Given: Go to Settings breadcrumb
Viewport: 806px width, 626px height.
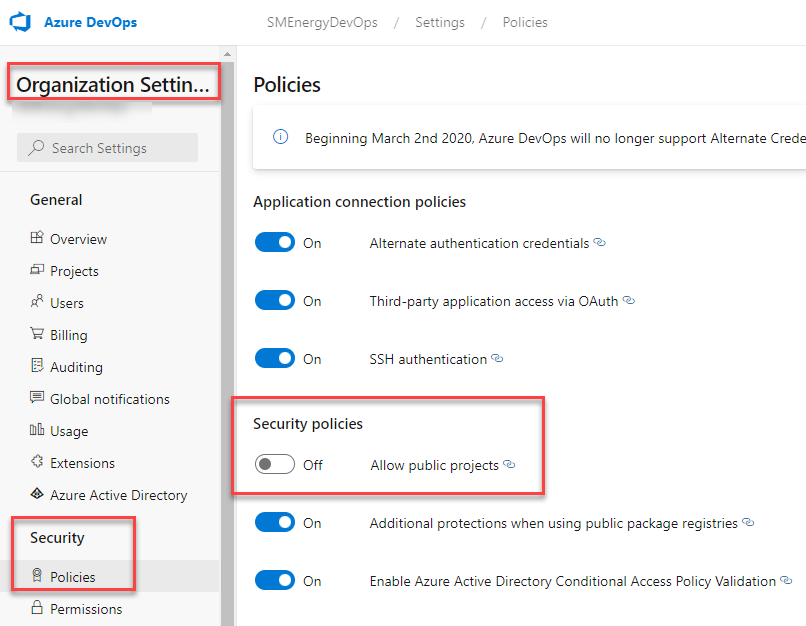Looking at the screenshot, I should pos(439,22).
